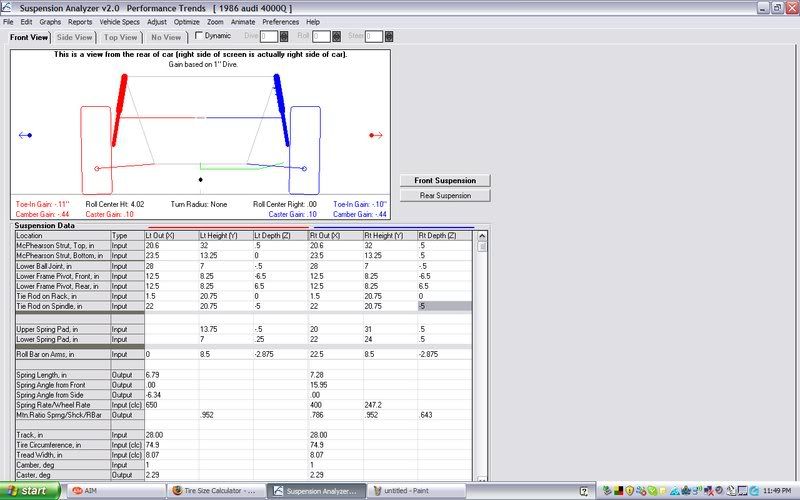800x500 pixels.
Task: Click the red right arrow in diagram
Action: [375, 135]
